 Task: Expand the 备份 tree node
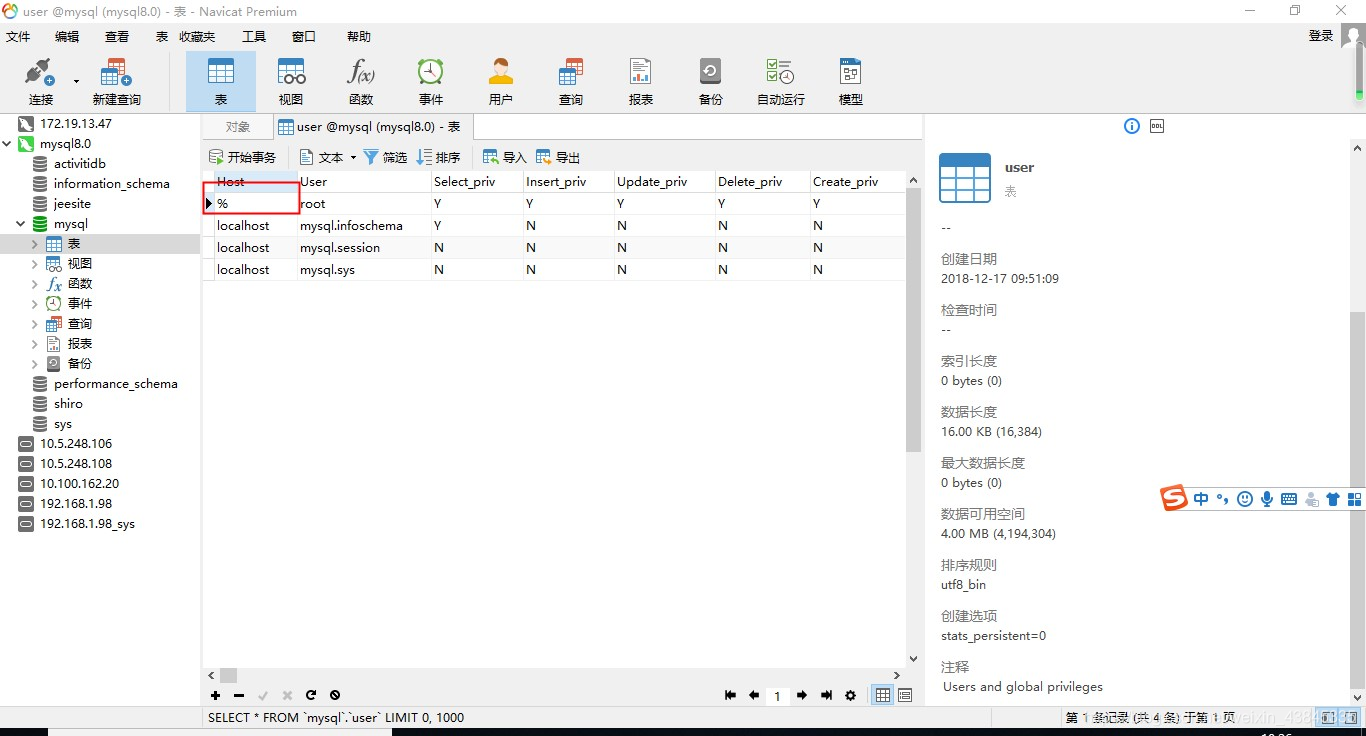coord(35,364)
